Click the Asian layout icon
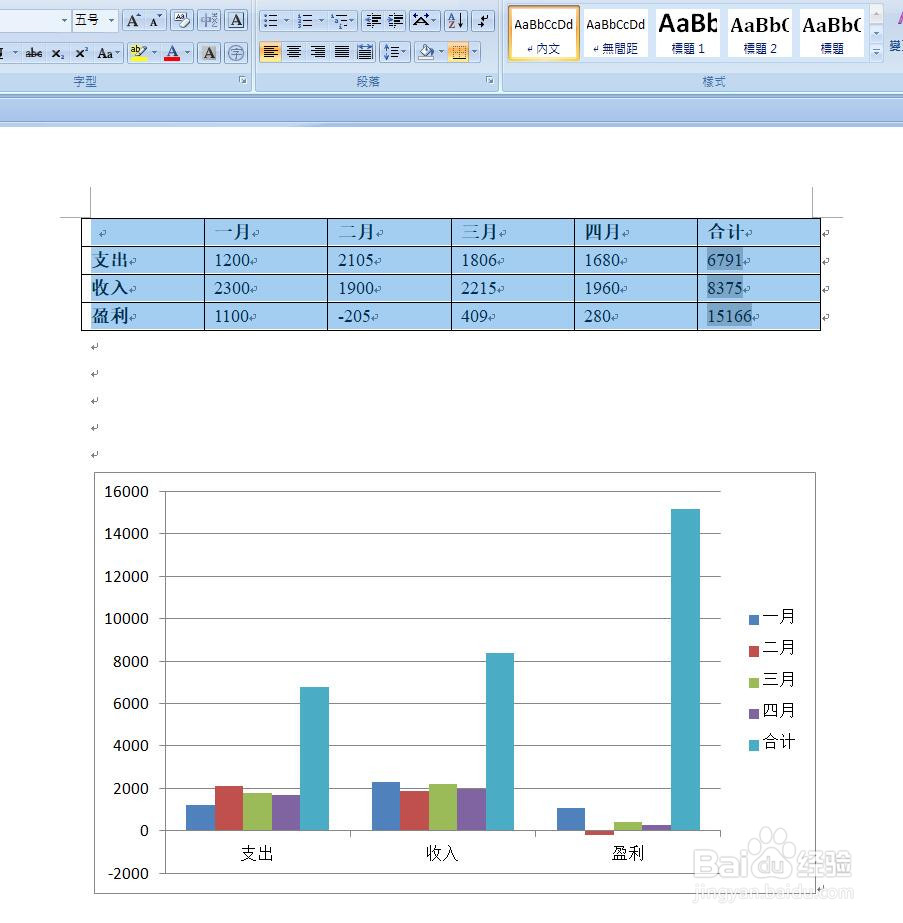The height and width of the screenshot is (923, 903). (424, 21)
